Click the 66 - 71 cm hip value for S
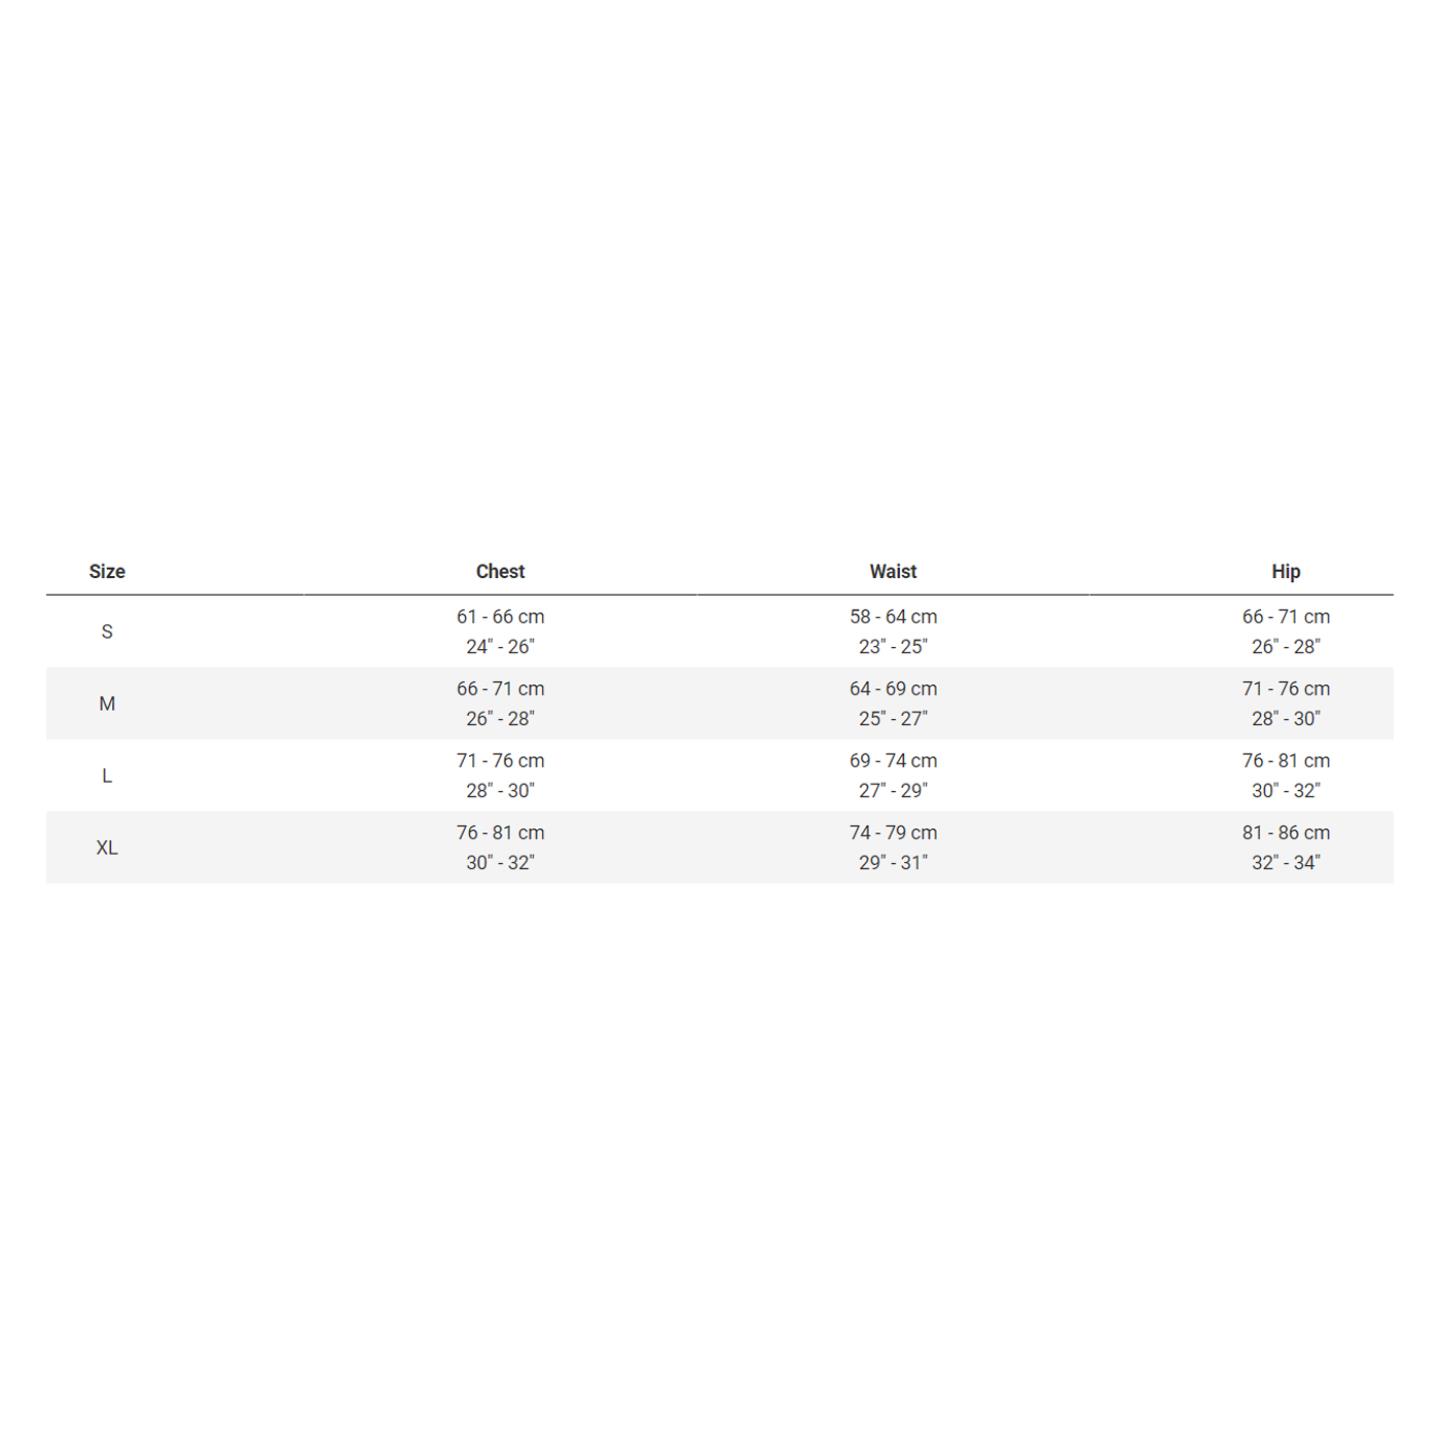 tap(1286, 616)
